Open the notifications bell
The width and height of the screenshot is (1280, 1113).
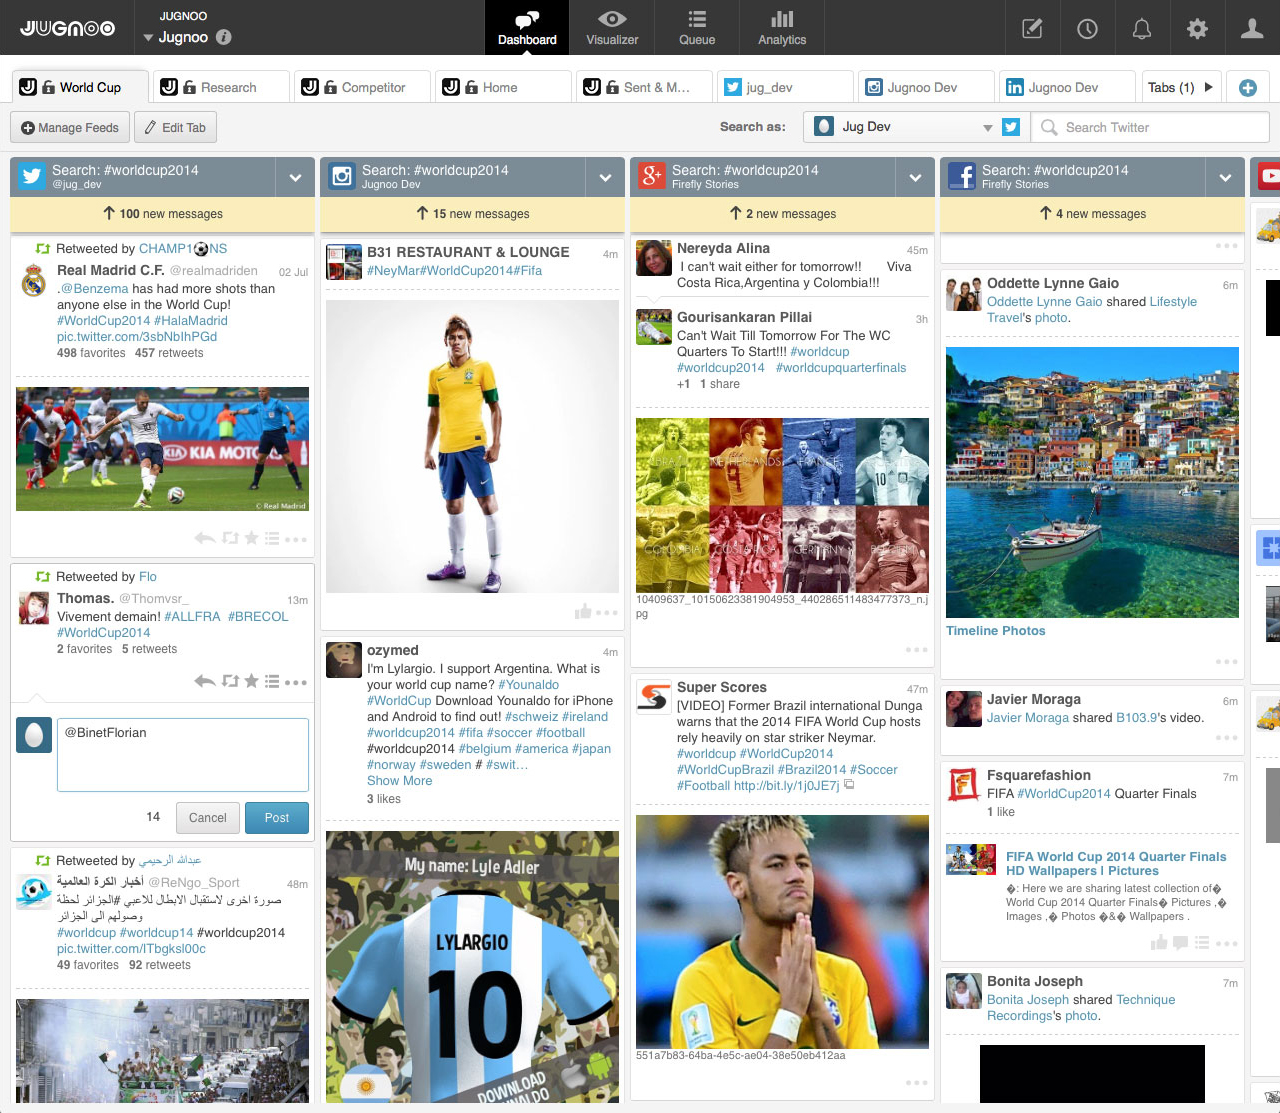1142,28
